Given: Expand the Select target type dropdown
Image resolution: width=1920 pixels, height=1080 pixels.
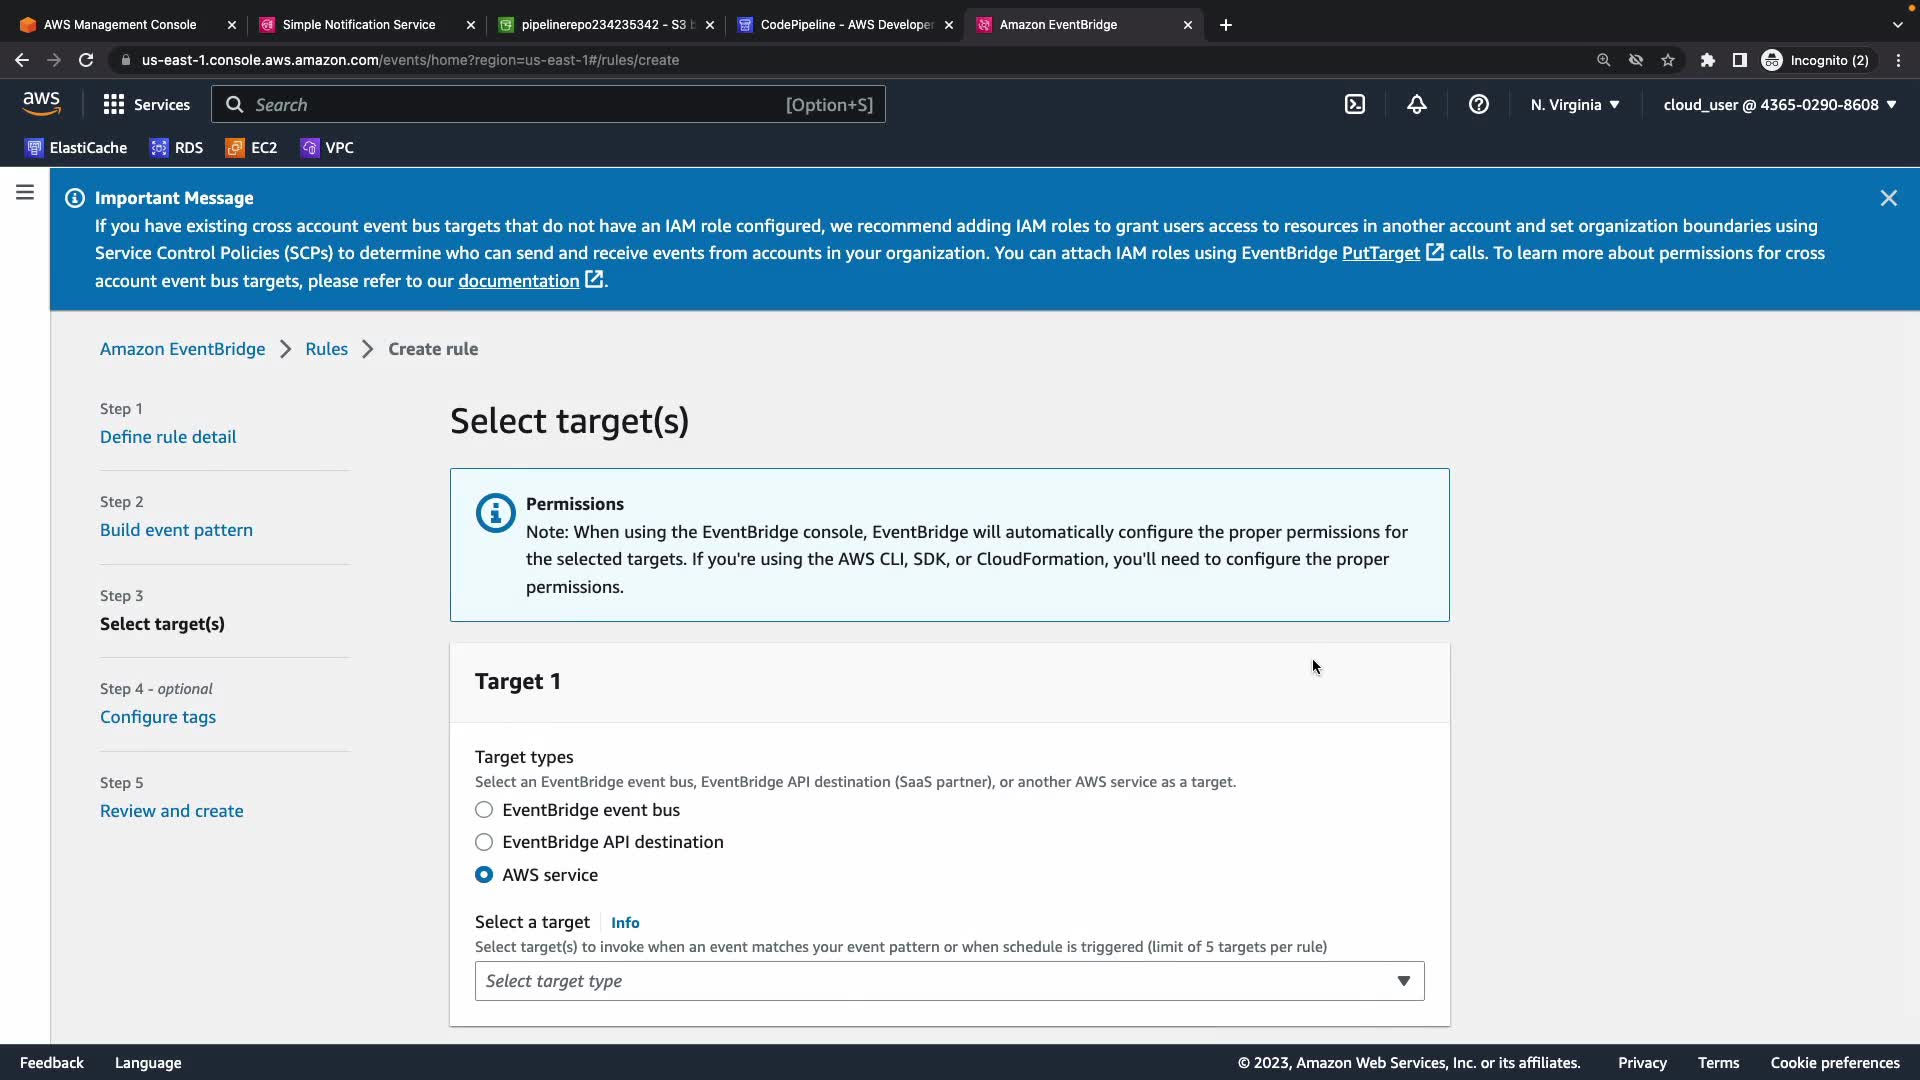Looking at the screenshot, I should pyautogui.click(x=949, y=981).
